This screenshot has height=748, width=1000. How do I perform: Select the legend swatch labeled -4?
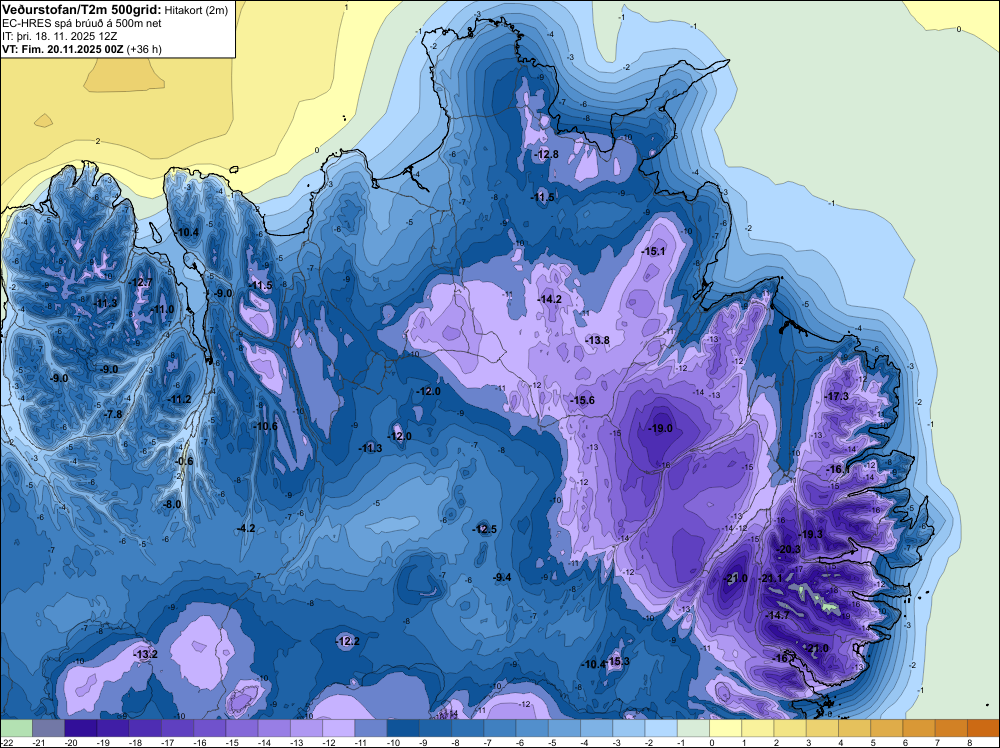(596, 728)
